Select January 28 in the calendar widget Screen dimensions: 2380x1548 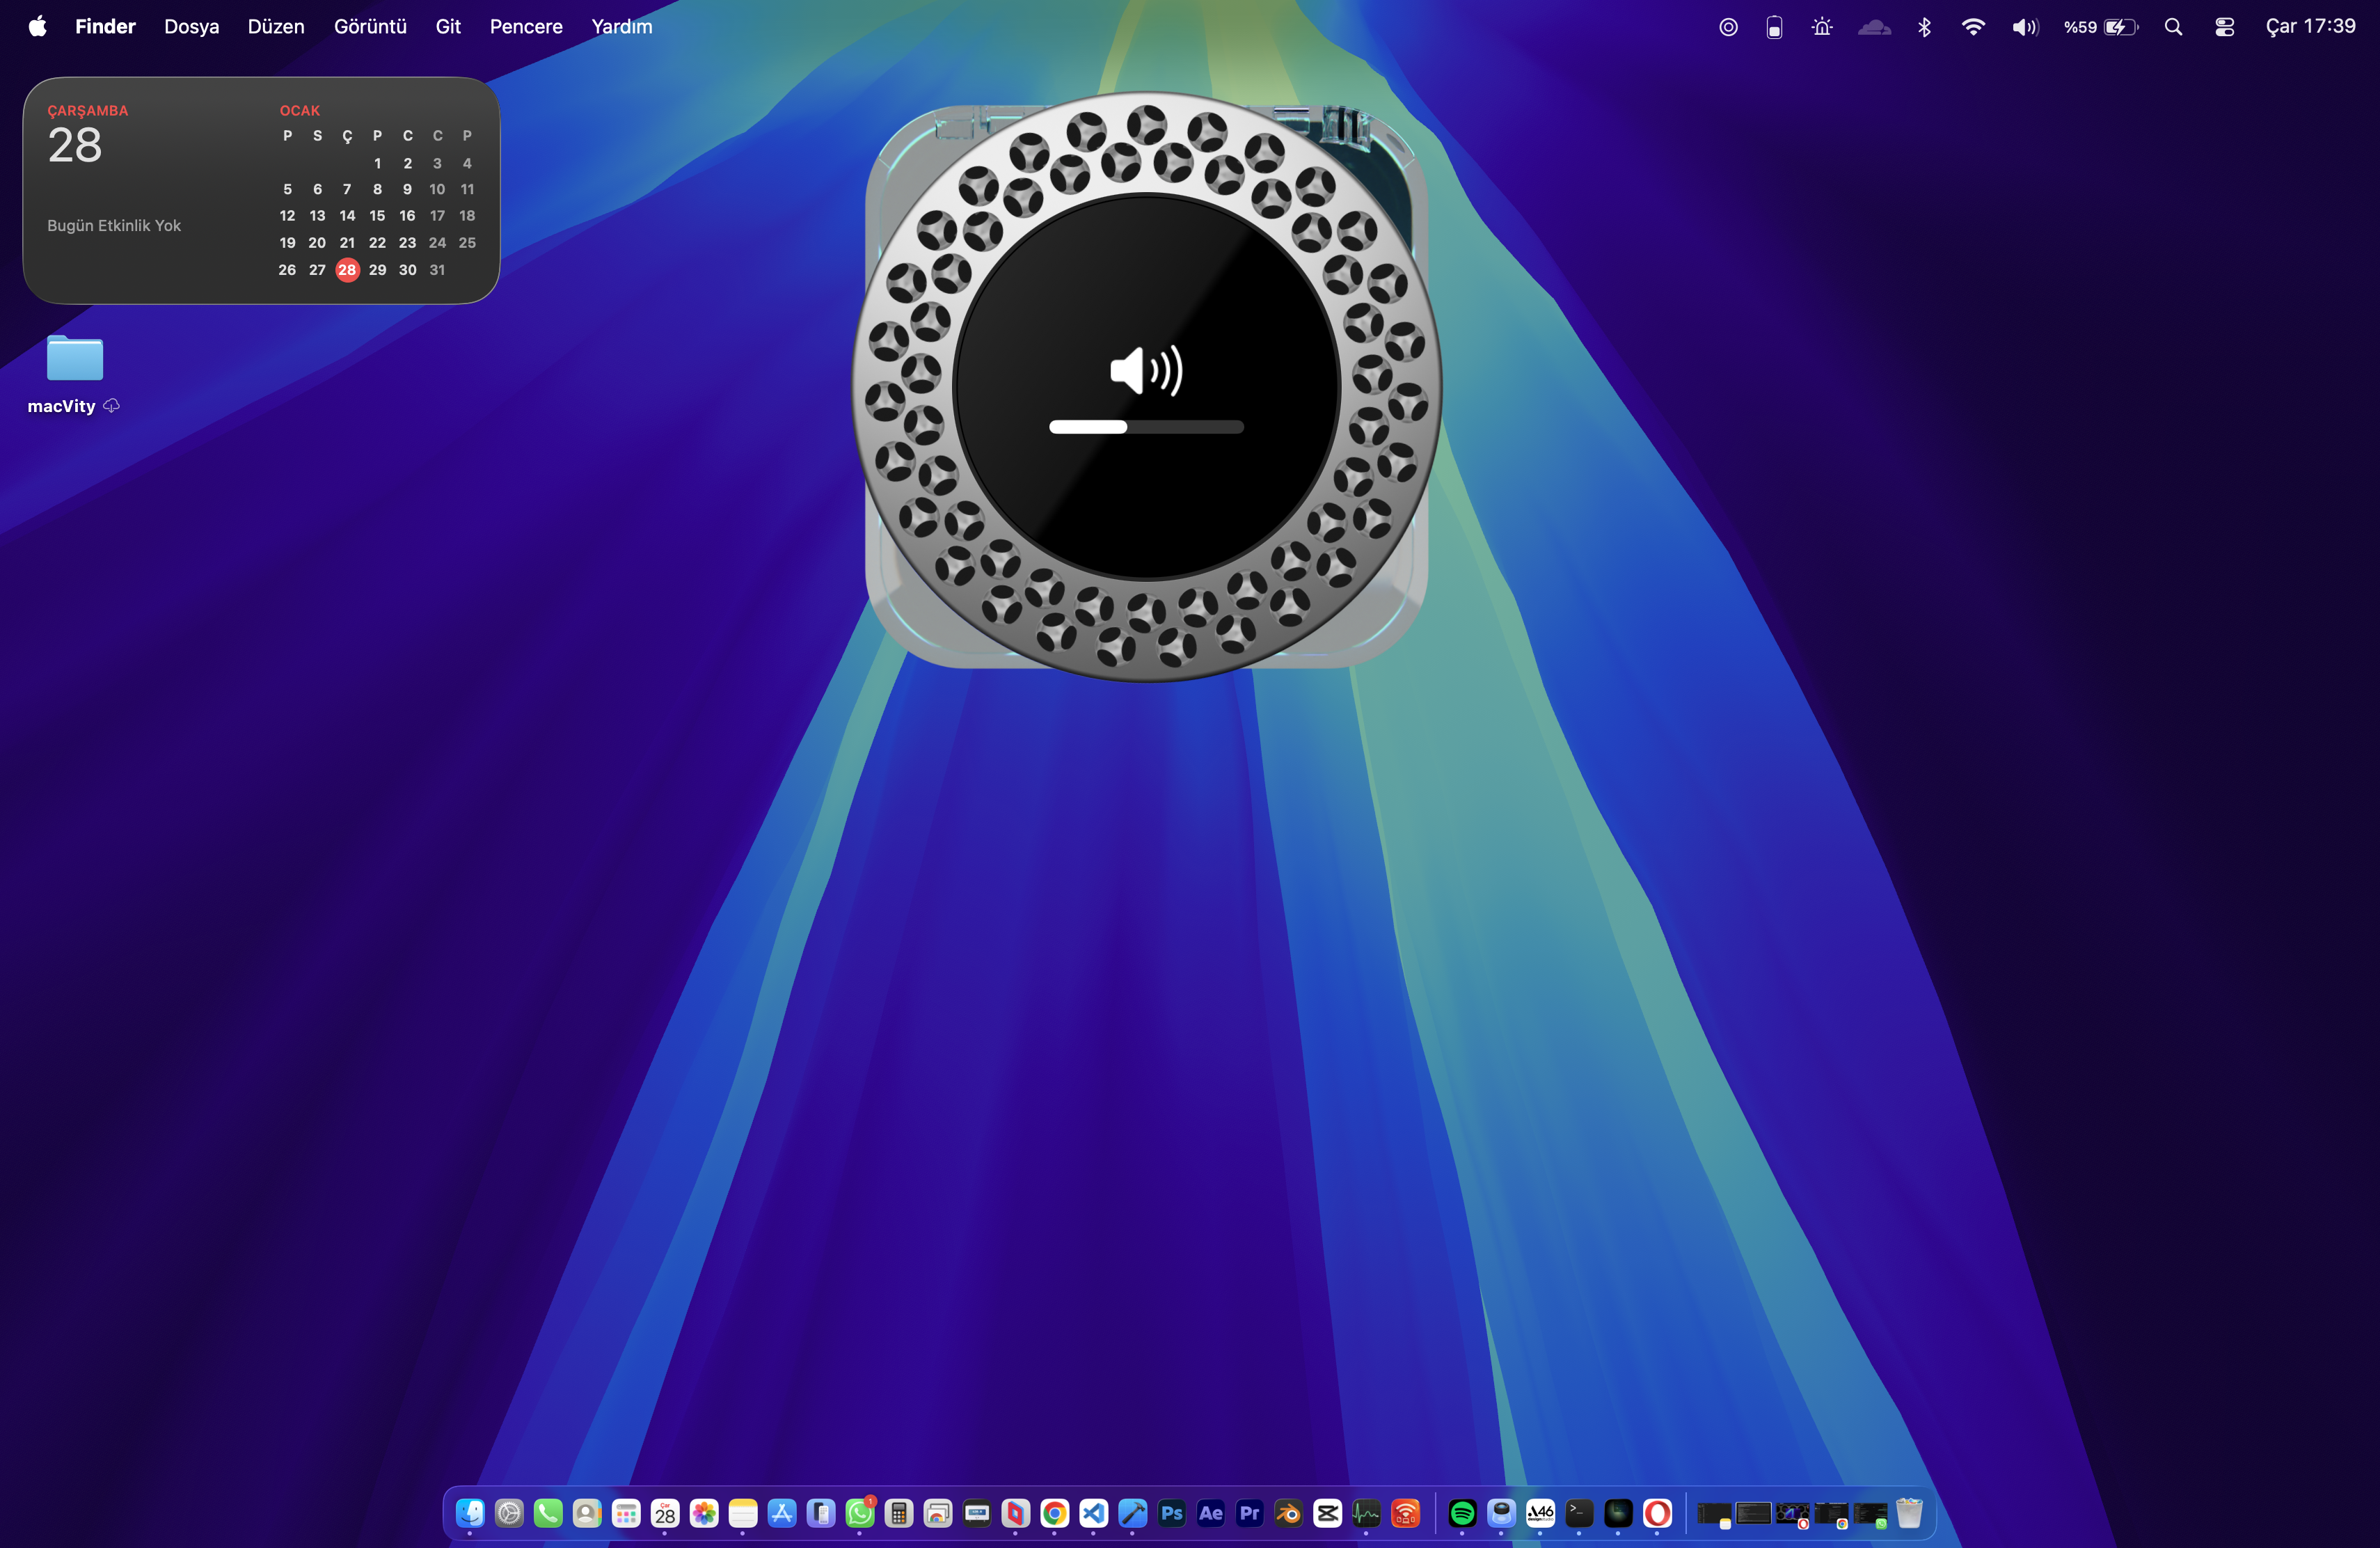(x=347, y=269)
